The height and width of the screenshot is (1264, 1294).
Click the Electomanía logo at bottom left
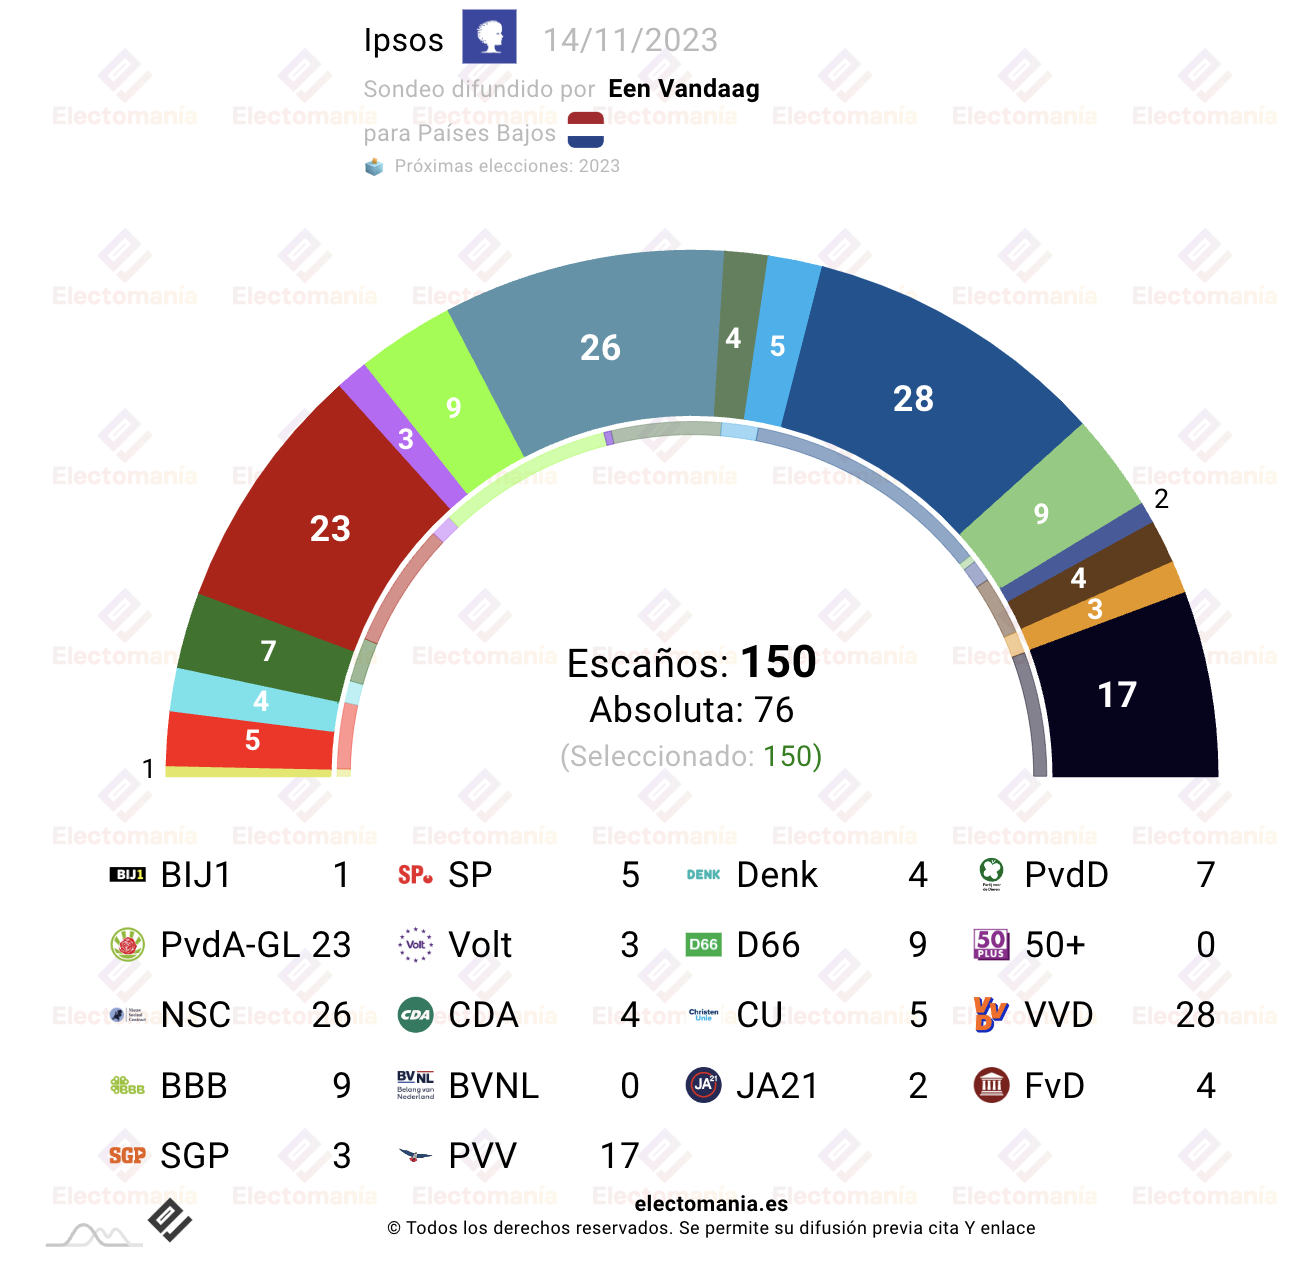170,1220
